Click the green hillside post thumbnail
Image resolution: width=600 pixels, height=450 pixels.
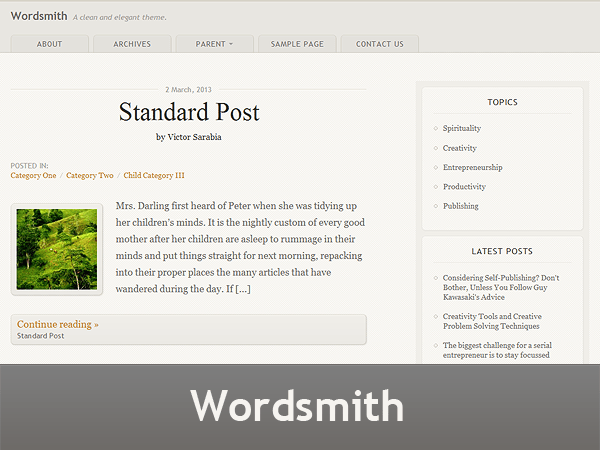click(57, 249)
